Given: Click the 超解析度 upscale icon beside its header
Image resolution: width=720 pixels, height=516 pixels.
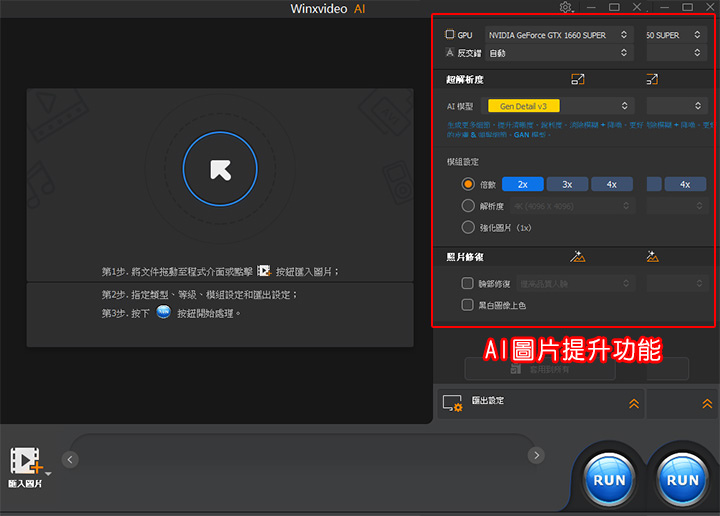Looking at the screenshot, I should click(578, 79).
